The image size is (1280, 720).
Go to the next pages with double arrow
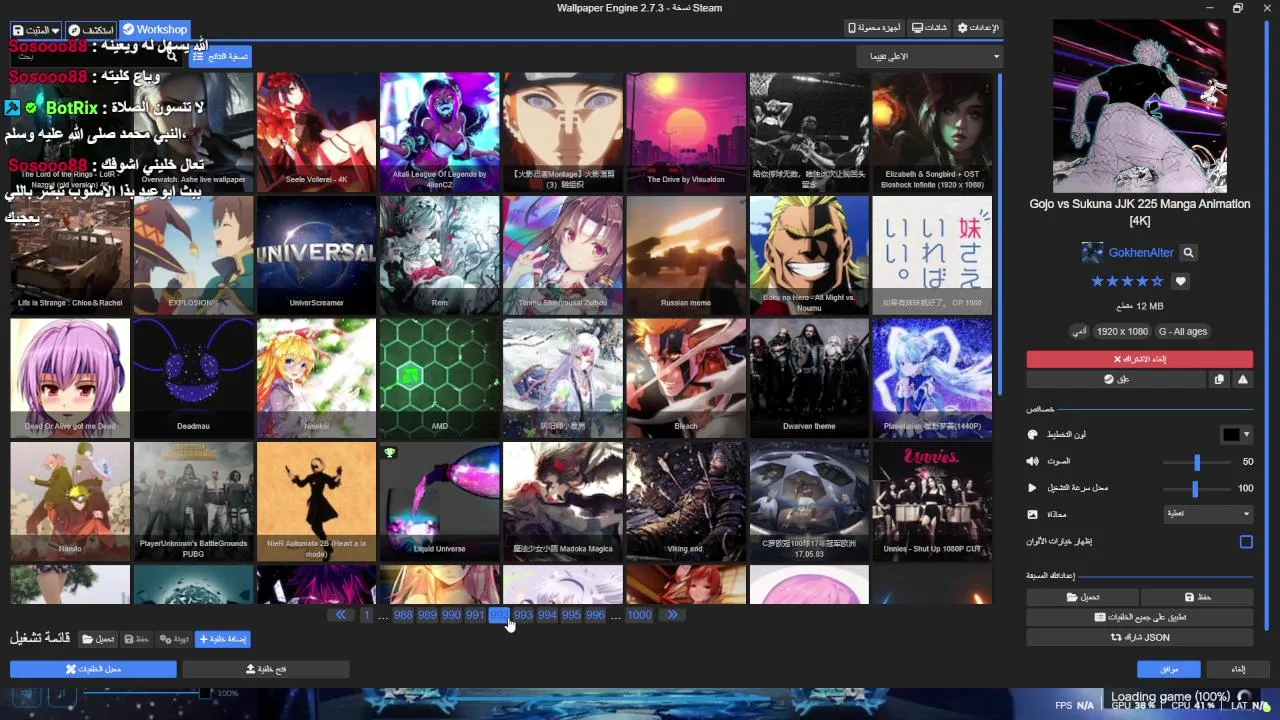coord(672,615)
